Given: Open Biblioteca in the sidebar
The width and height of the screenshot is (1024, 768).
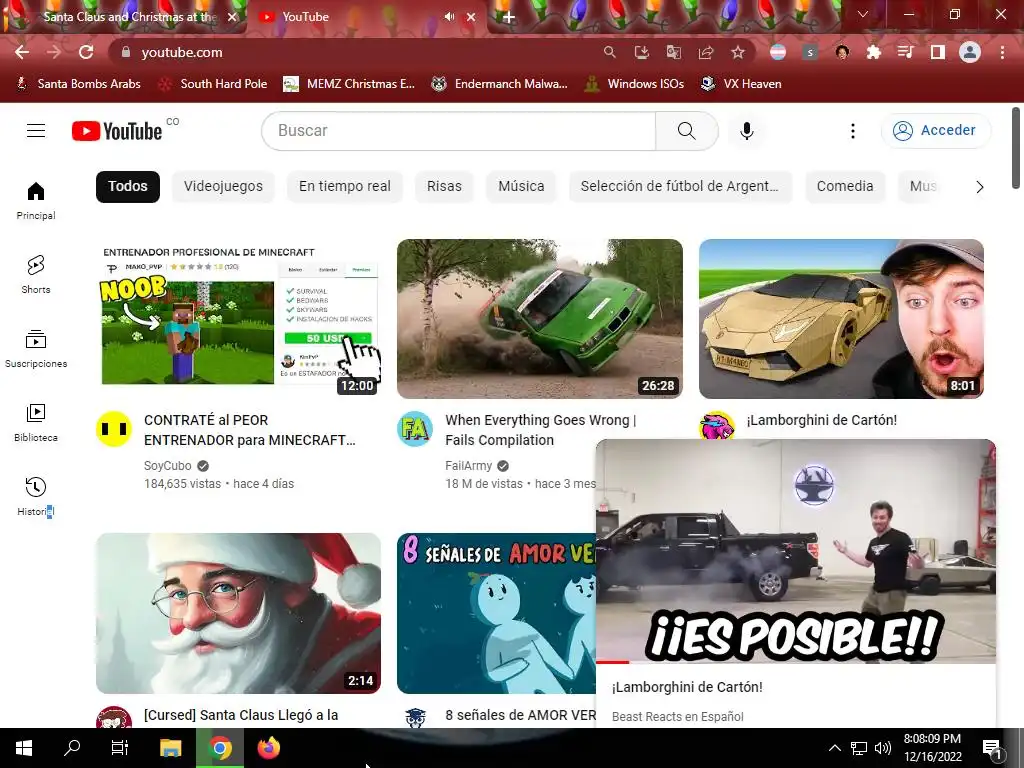Looking at the screenshot, I should pyautogui.click(x=36, y=423).
